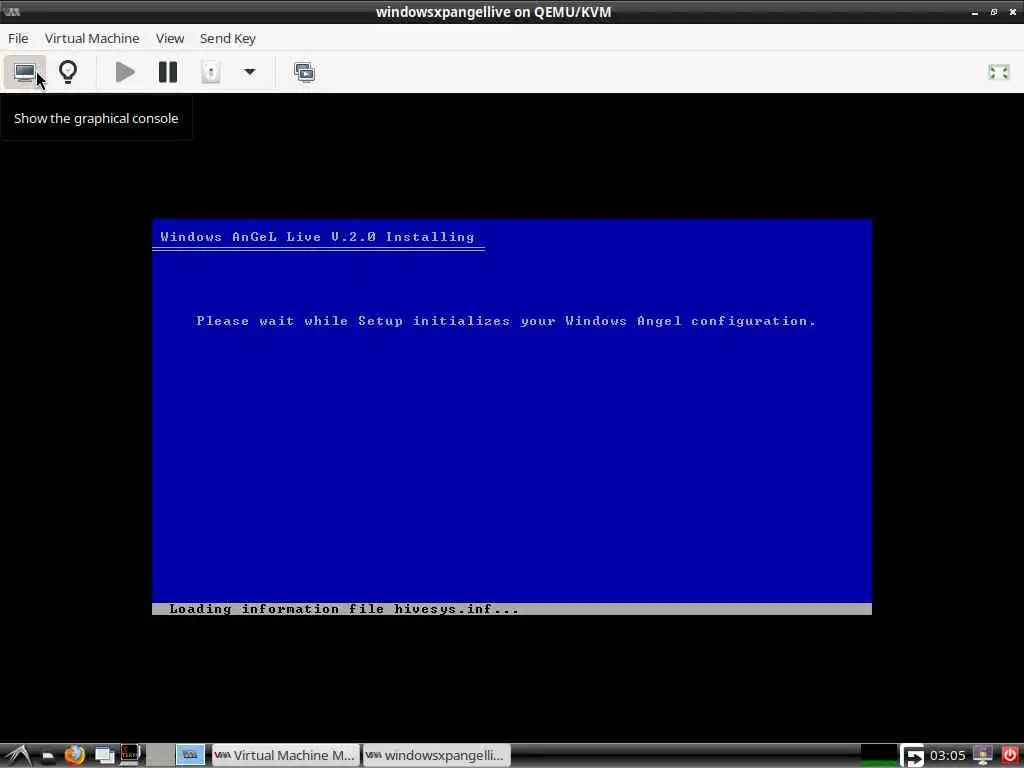This screenshot has width=1024, height=768.
Task: Click the window menu icon in title bar
Action: coord(12,12)
